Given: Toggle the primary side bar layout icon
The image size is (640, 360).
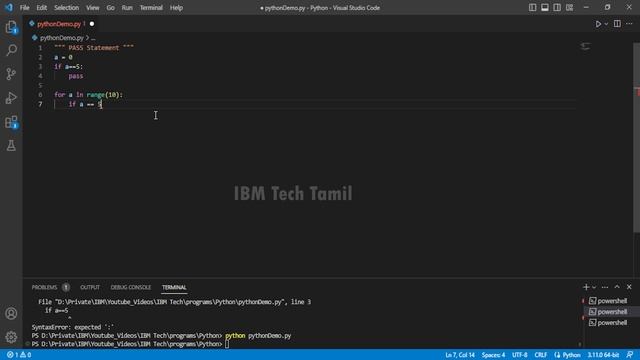Looking at the screenshot, I should (533, 7).
